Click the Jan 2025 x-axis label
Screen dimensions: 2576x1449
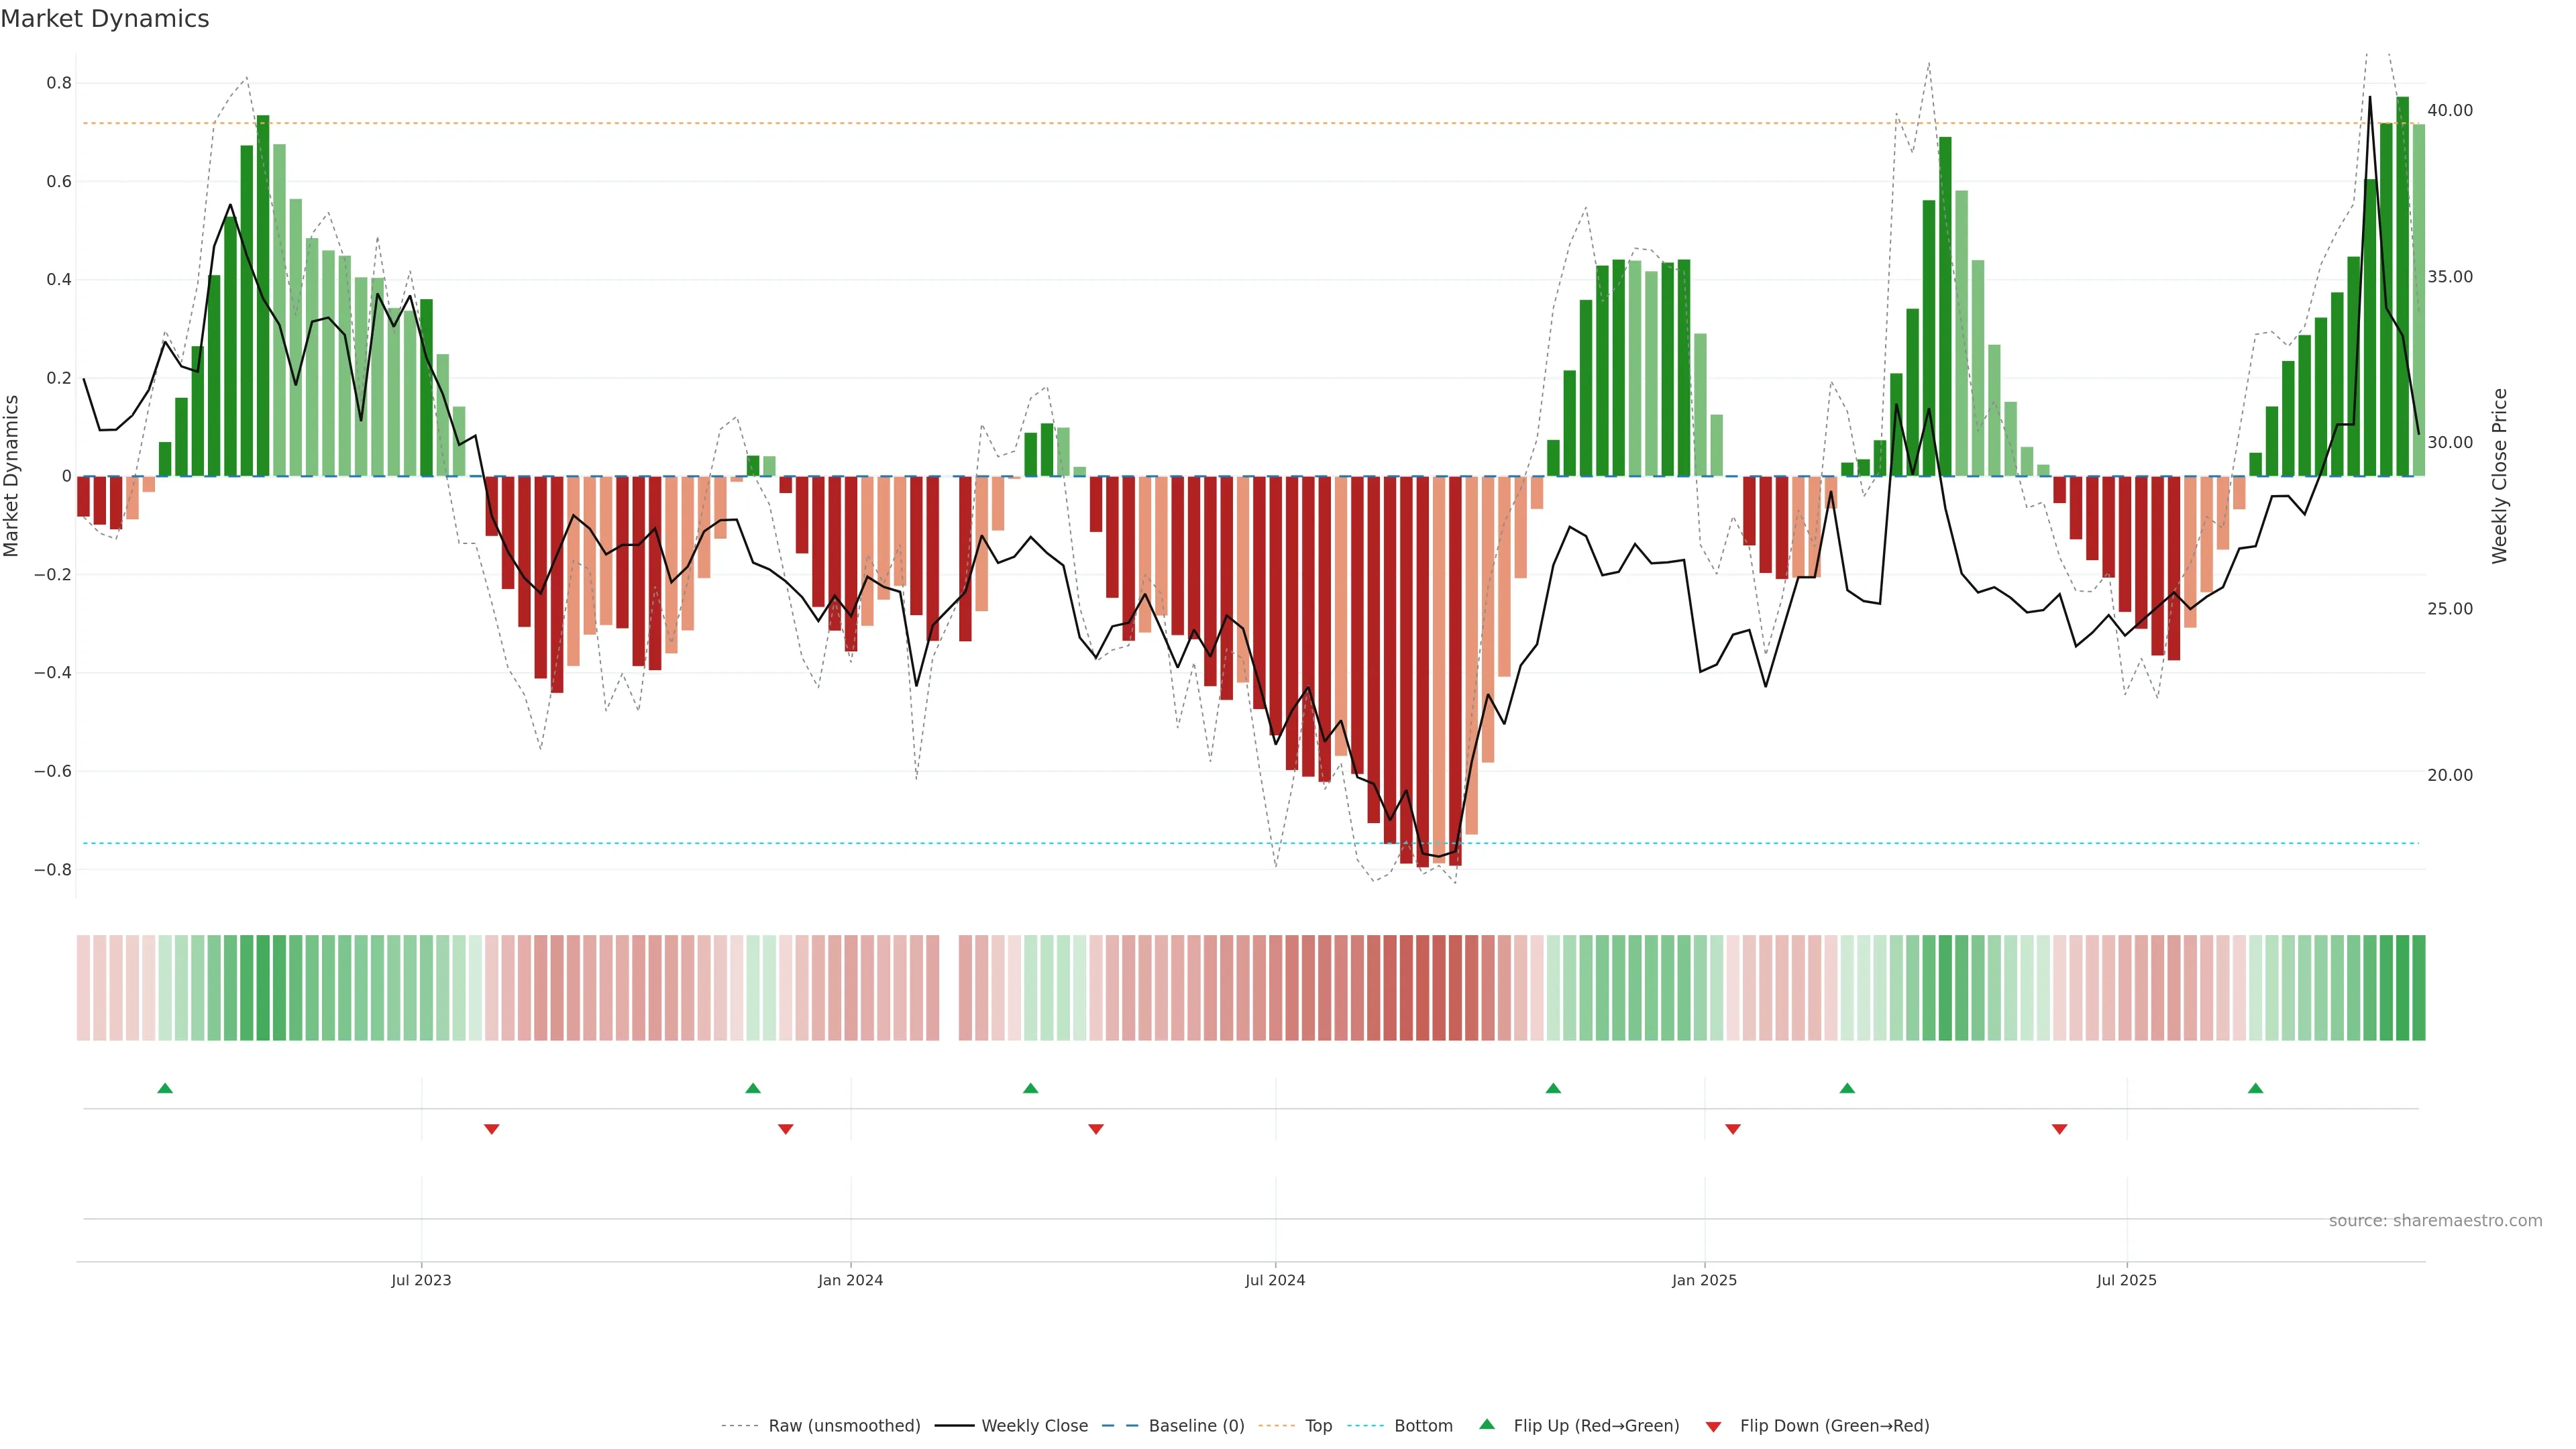click(x=1704, y=1280)
